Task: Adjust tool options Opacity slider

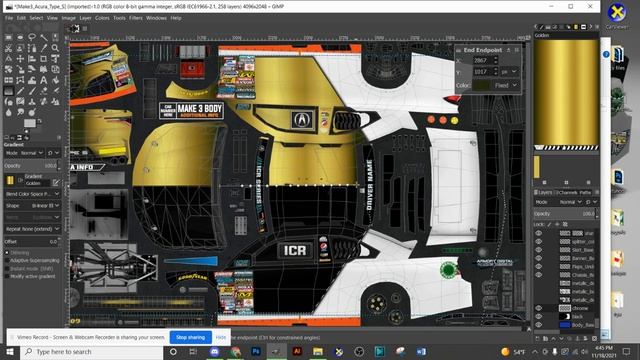Action: (32, 166)
